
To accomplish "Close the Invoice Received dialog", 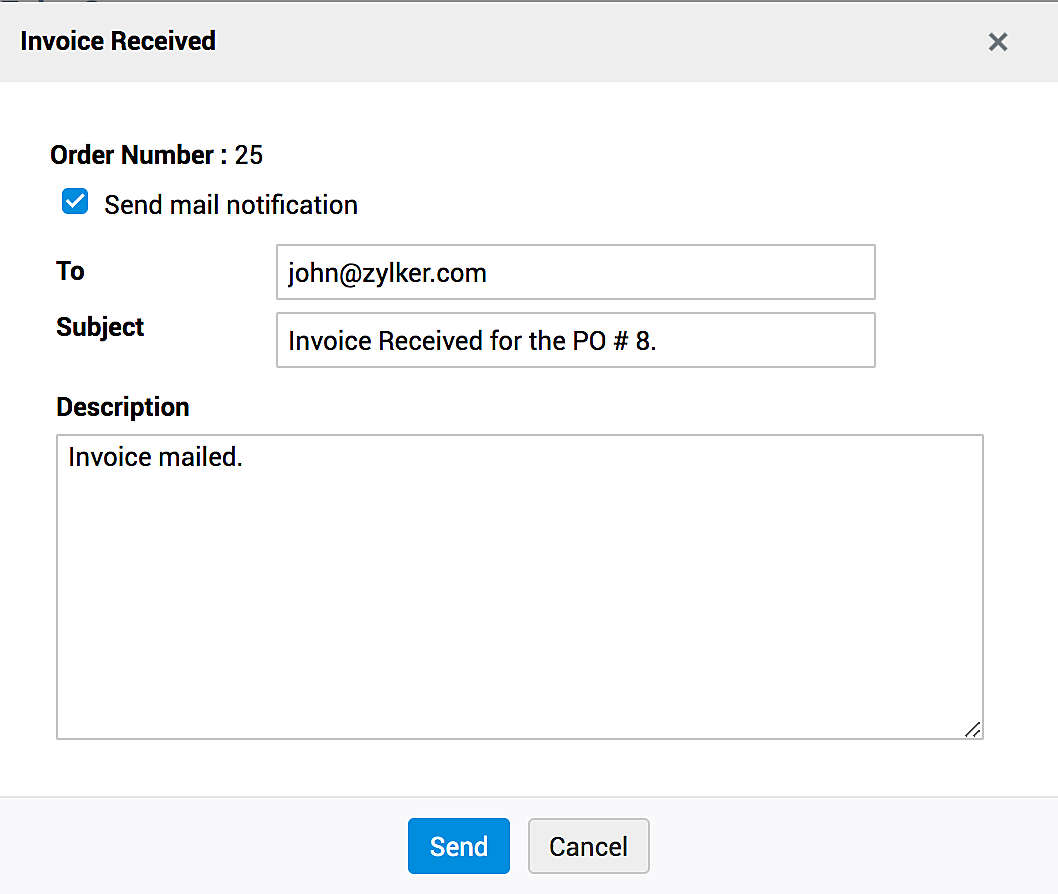I will pos(997,42).
